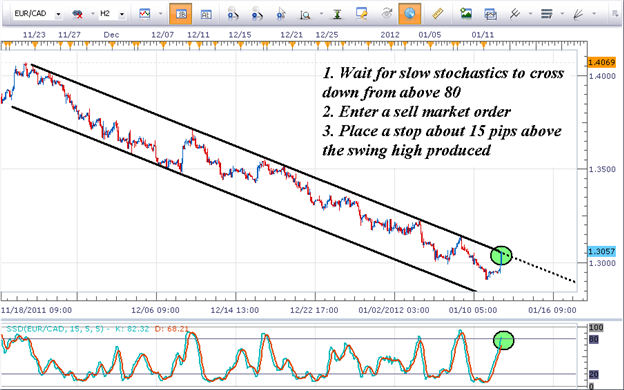Image resolution: width=624 pixels, height=390 pixels.
Task: Click the zoom out magnifier icon
Action: pos(257,14)
